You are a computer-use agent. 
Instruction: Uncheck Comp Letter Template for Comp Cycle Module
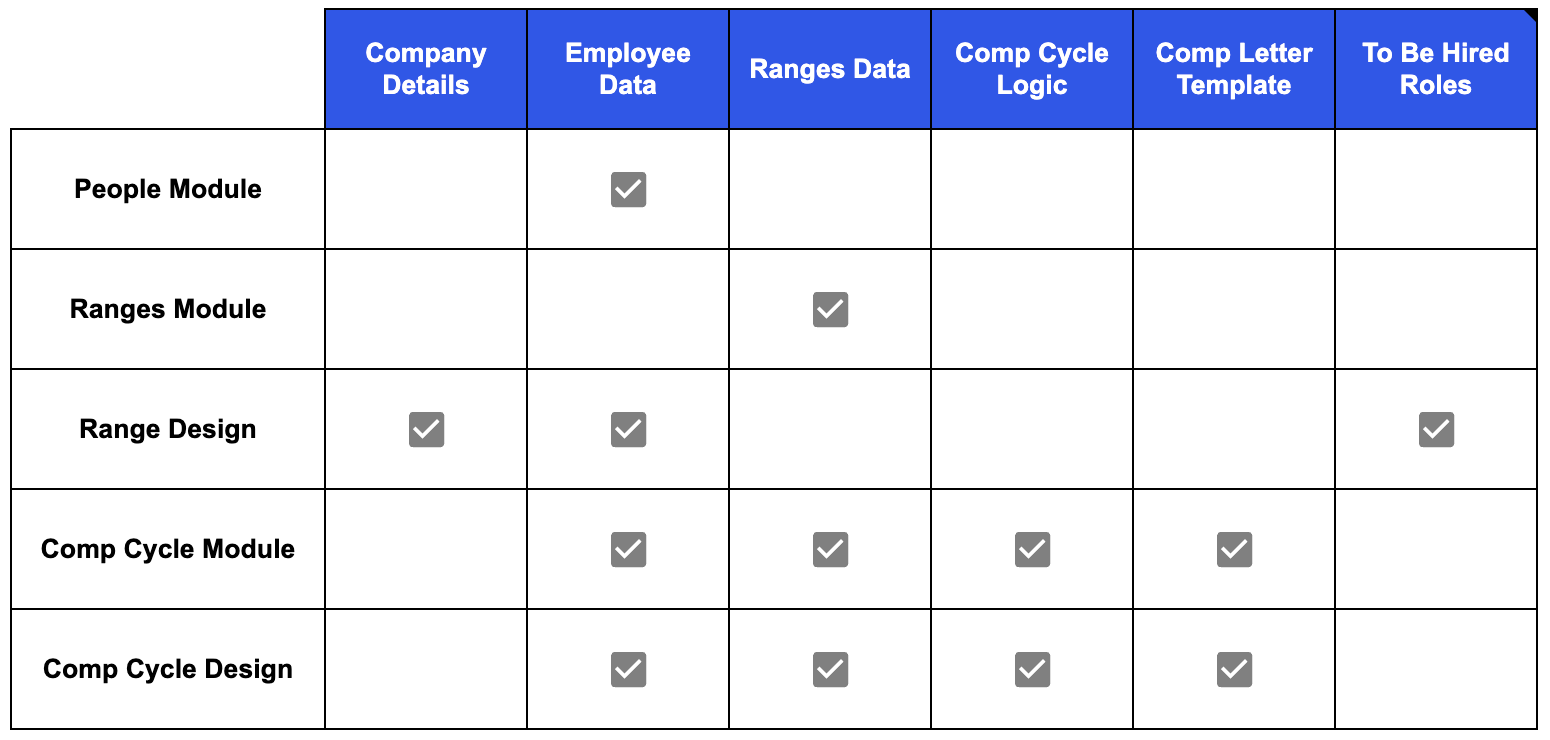pos(1234,549)
